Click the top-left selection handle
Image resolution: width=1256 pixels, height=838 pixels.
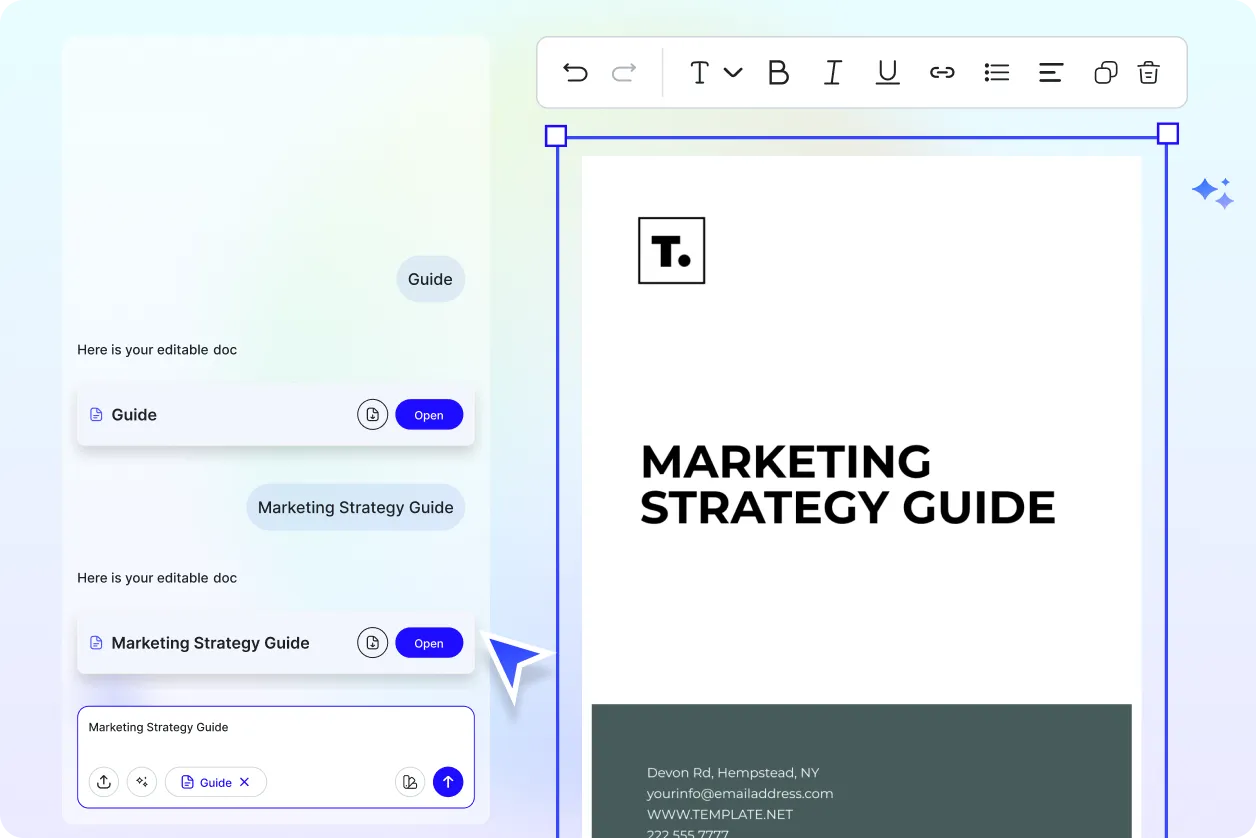click(x=556, y=135)
